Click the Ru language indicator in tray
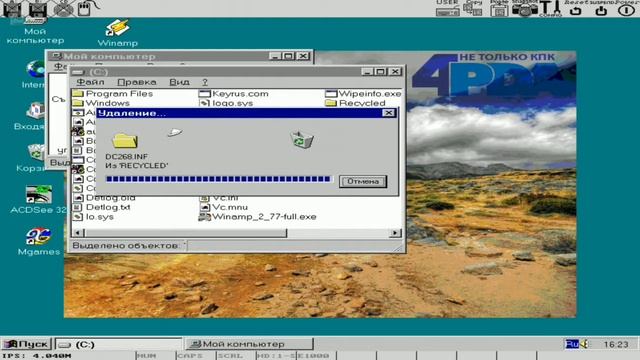Screen dimensions: 640x360 point(572,344)
